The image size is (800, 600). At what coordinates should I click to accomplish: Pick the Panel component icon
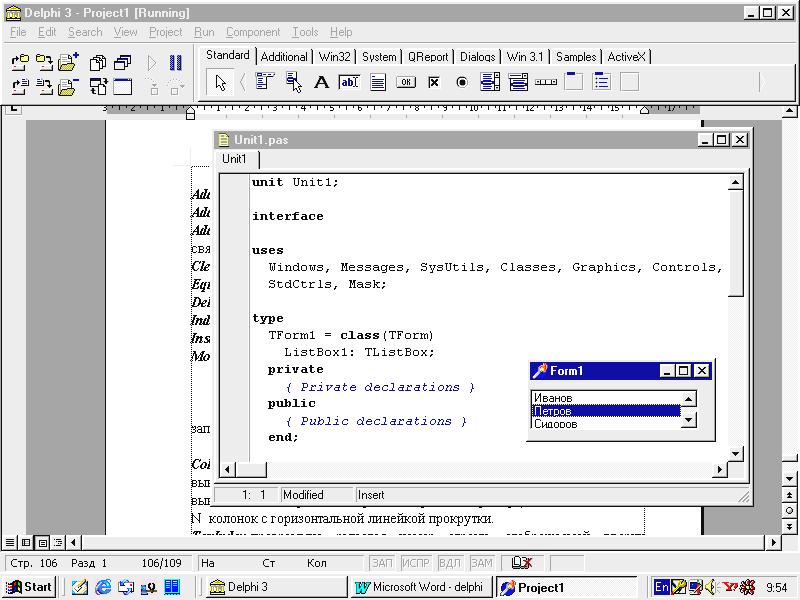630,82
